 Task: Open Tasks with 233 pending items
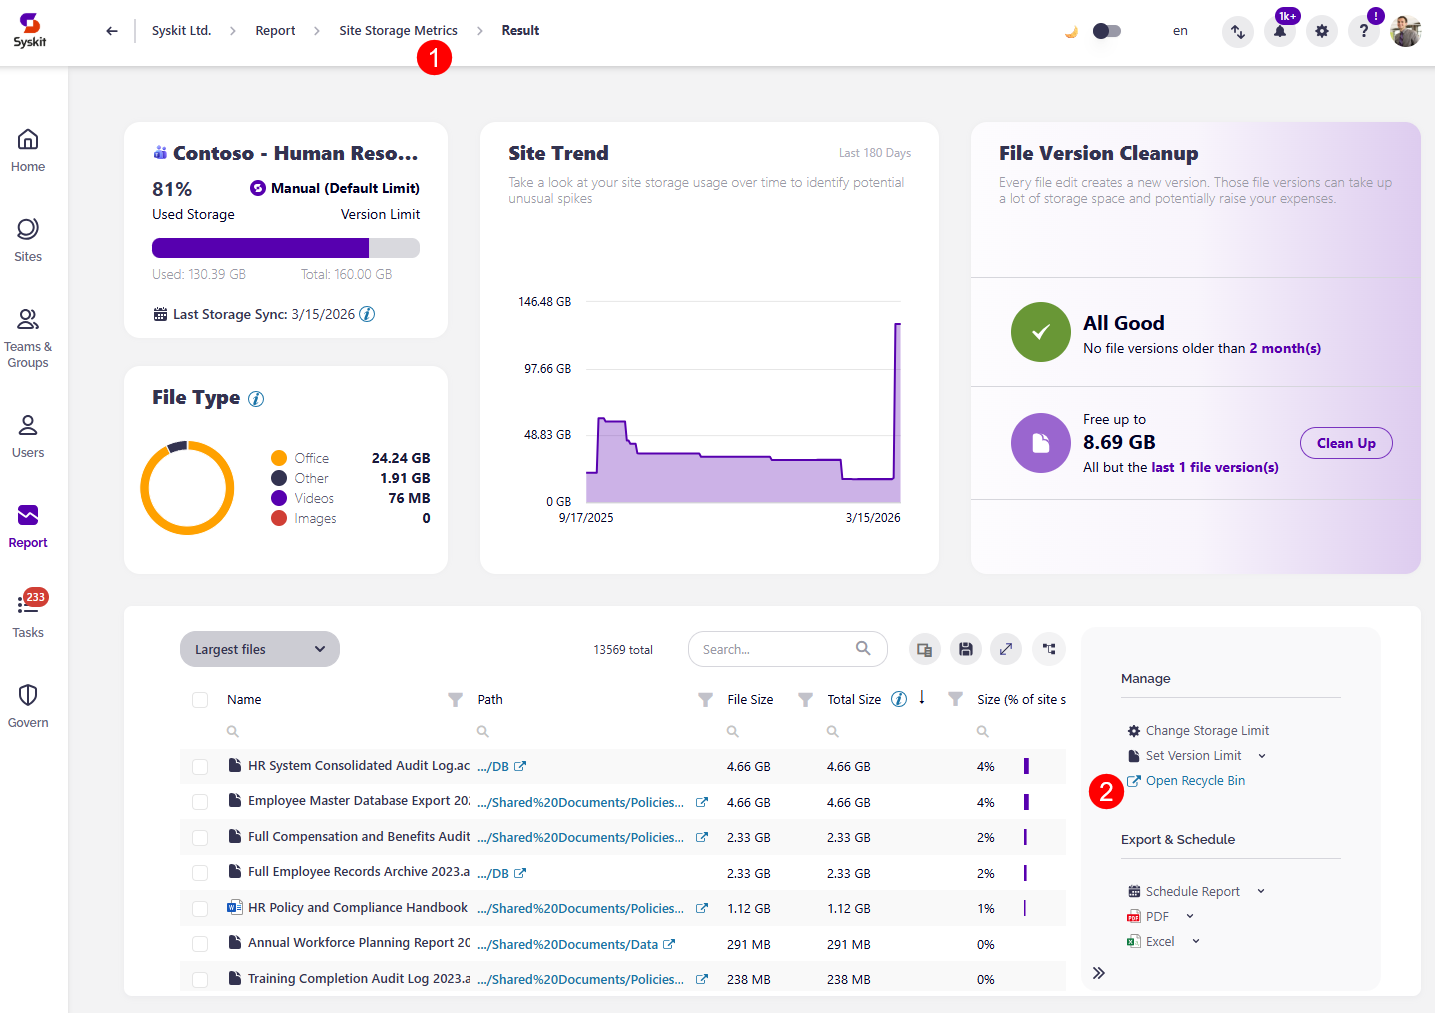pos(27,613)
